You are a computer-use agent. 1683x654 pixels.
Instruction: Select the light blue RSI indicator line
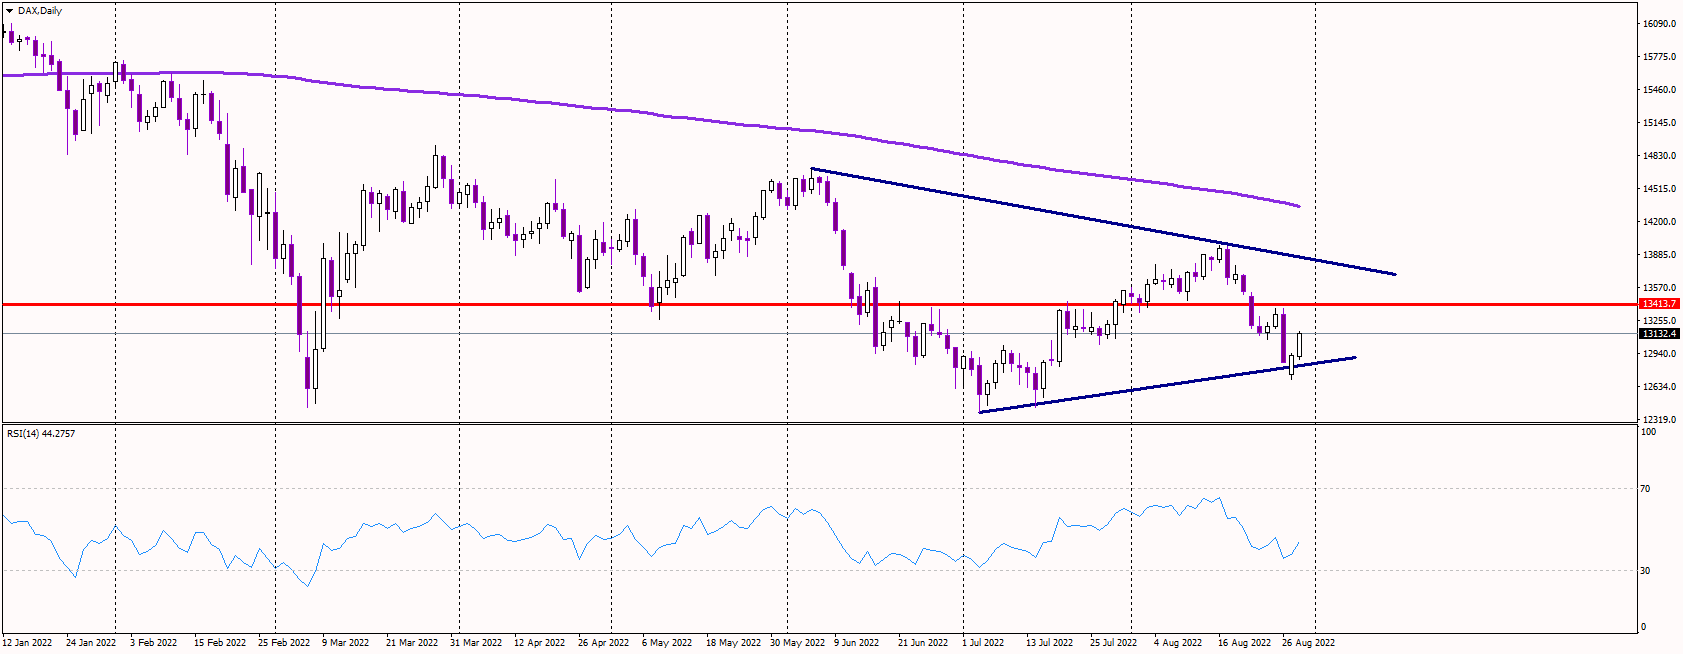(650, 540)
